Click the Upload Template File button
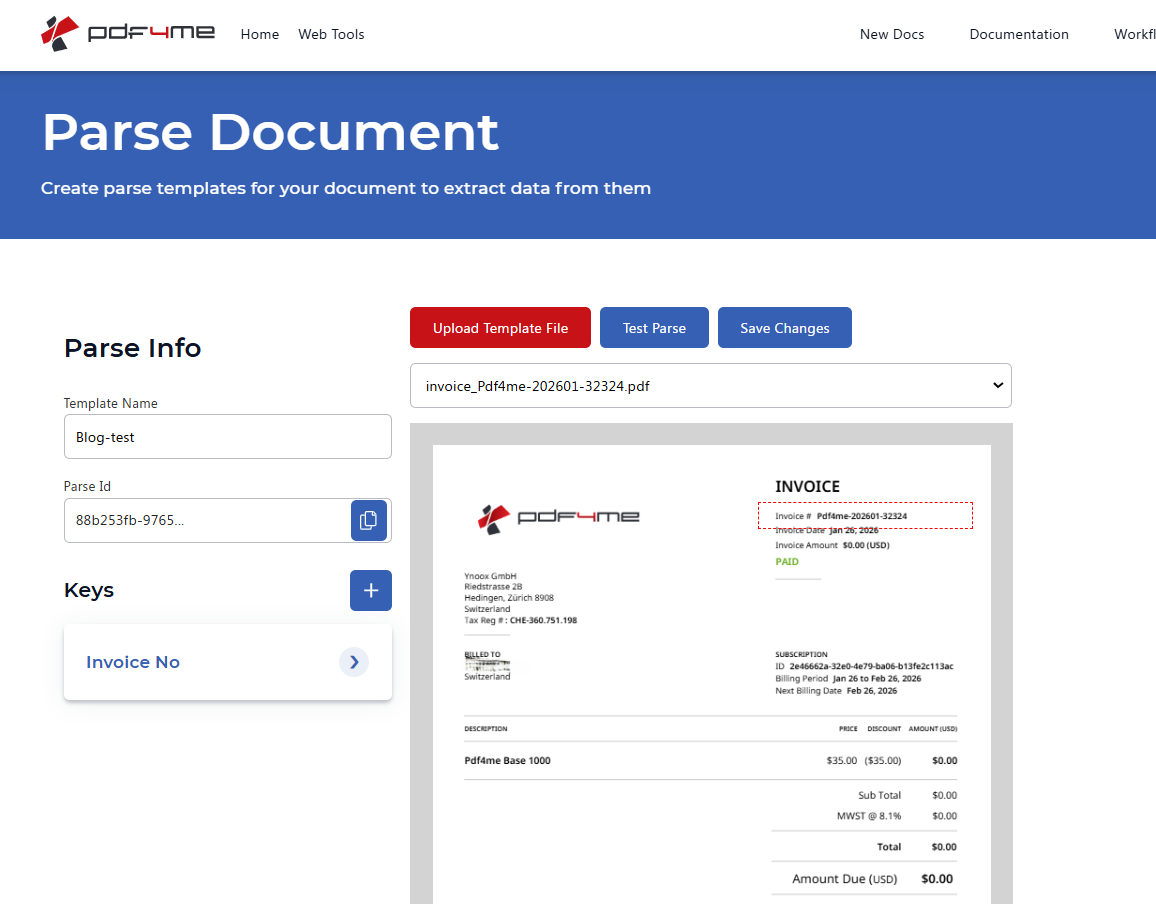The height and width of the screenshot is (904, 1156). click(500, 327)
